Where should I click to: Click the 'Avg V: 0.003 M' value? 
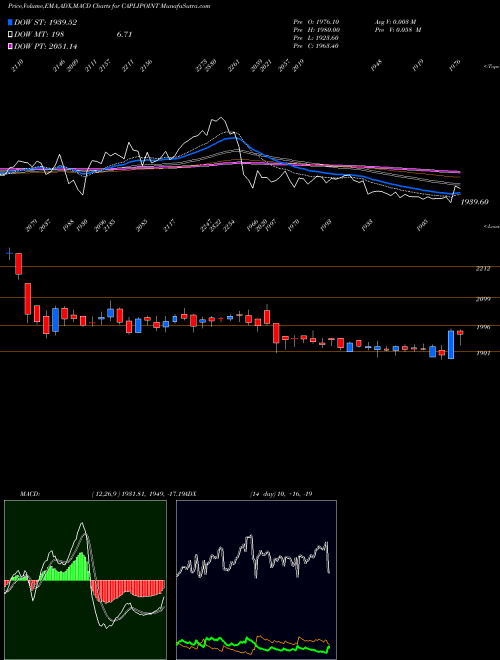tap(397, 22)
